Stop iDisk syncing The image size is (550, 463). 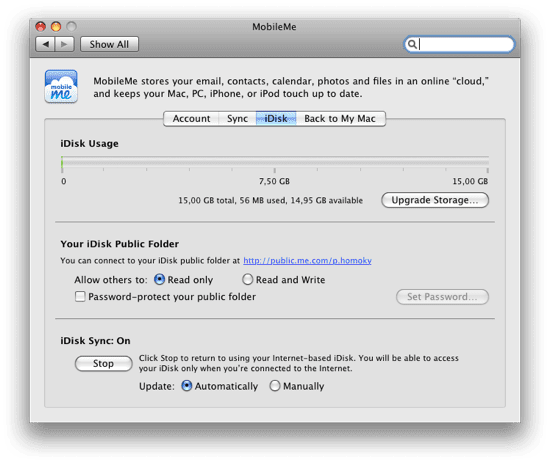pyautogui.click(x=103, y=363)
